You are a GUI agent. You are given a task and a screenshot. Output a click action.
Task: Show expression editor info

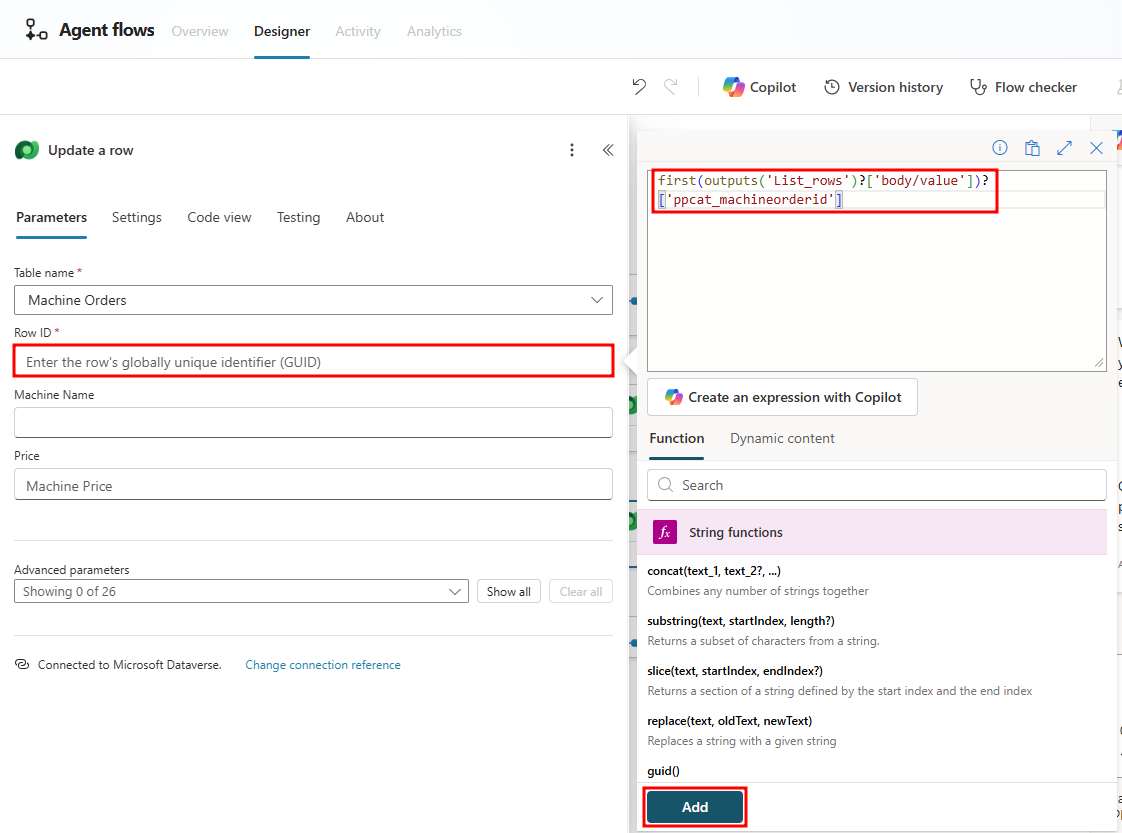click(1000, 147)
